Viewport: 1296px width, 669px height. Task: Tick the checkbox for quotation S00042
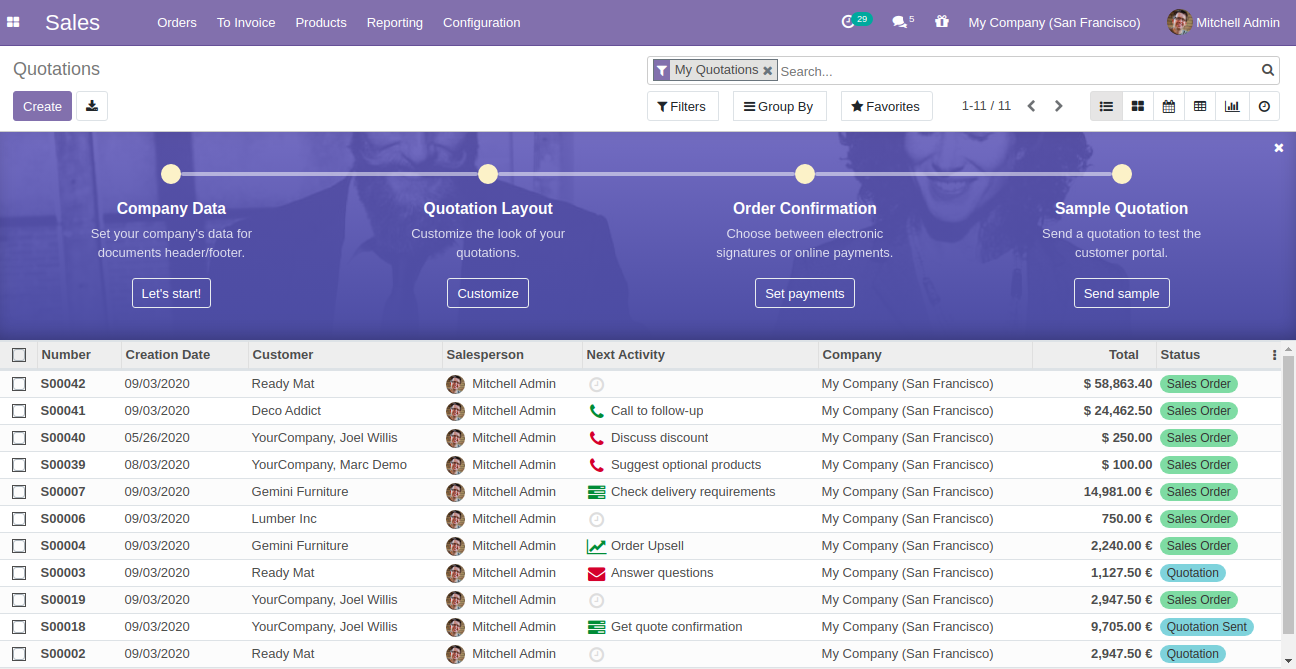click(18, 383)
